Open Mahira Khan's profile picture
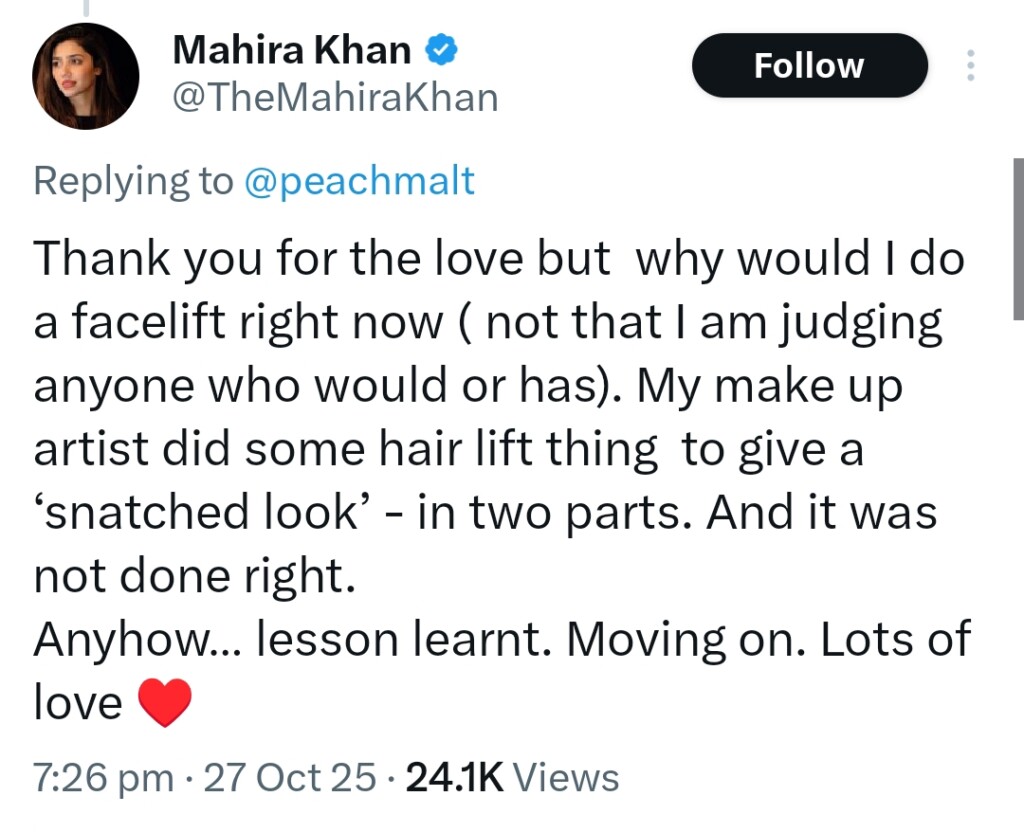 pyautogui.click(x=85, y=76)
